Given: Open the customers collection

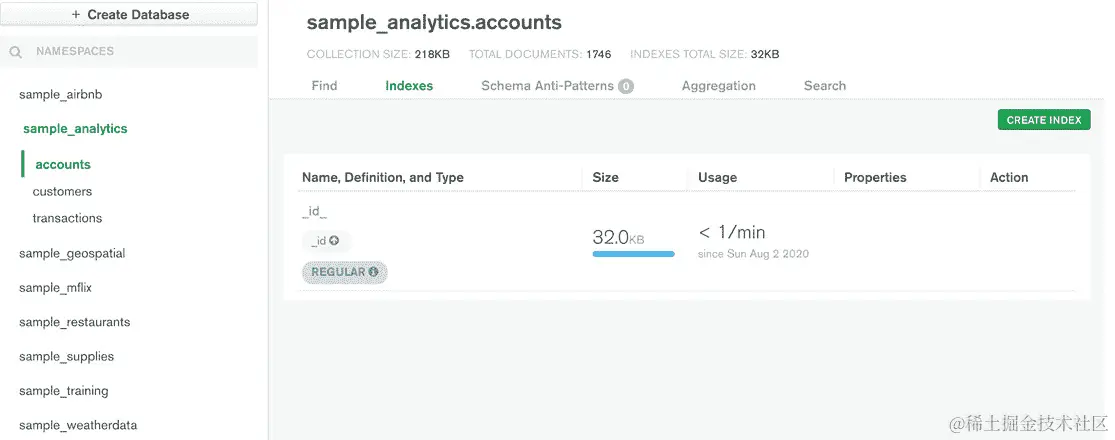Looking at the screenshot, I should pos(62,191).
